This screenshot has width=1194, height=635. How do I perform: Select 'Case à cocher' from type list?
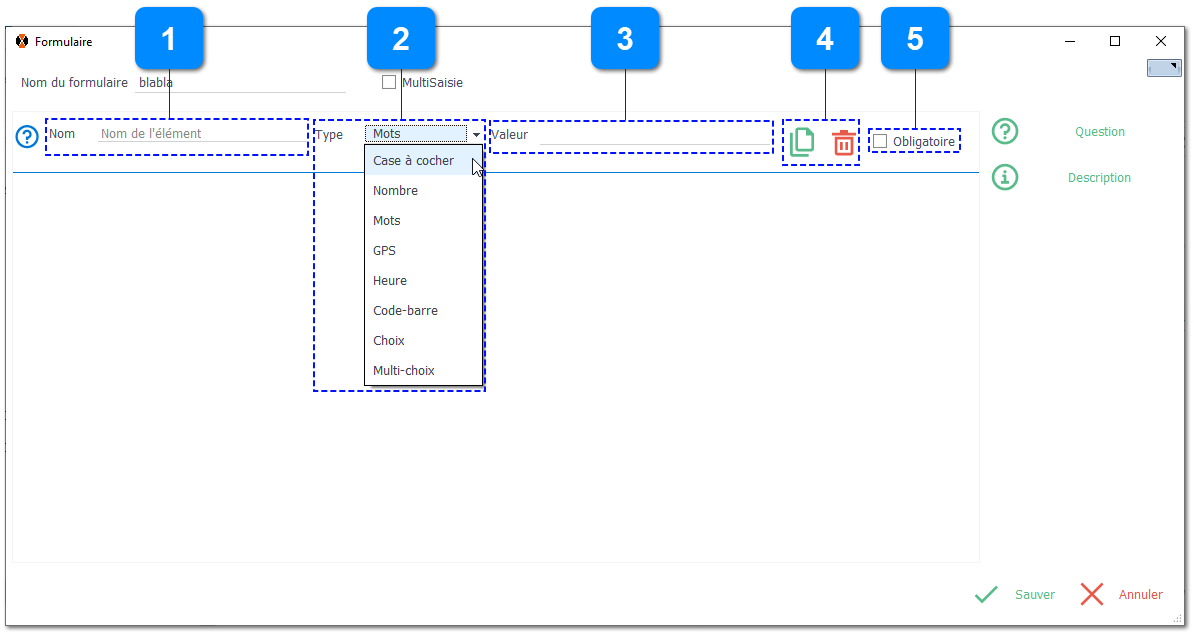click(x=413, y=161)
